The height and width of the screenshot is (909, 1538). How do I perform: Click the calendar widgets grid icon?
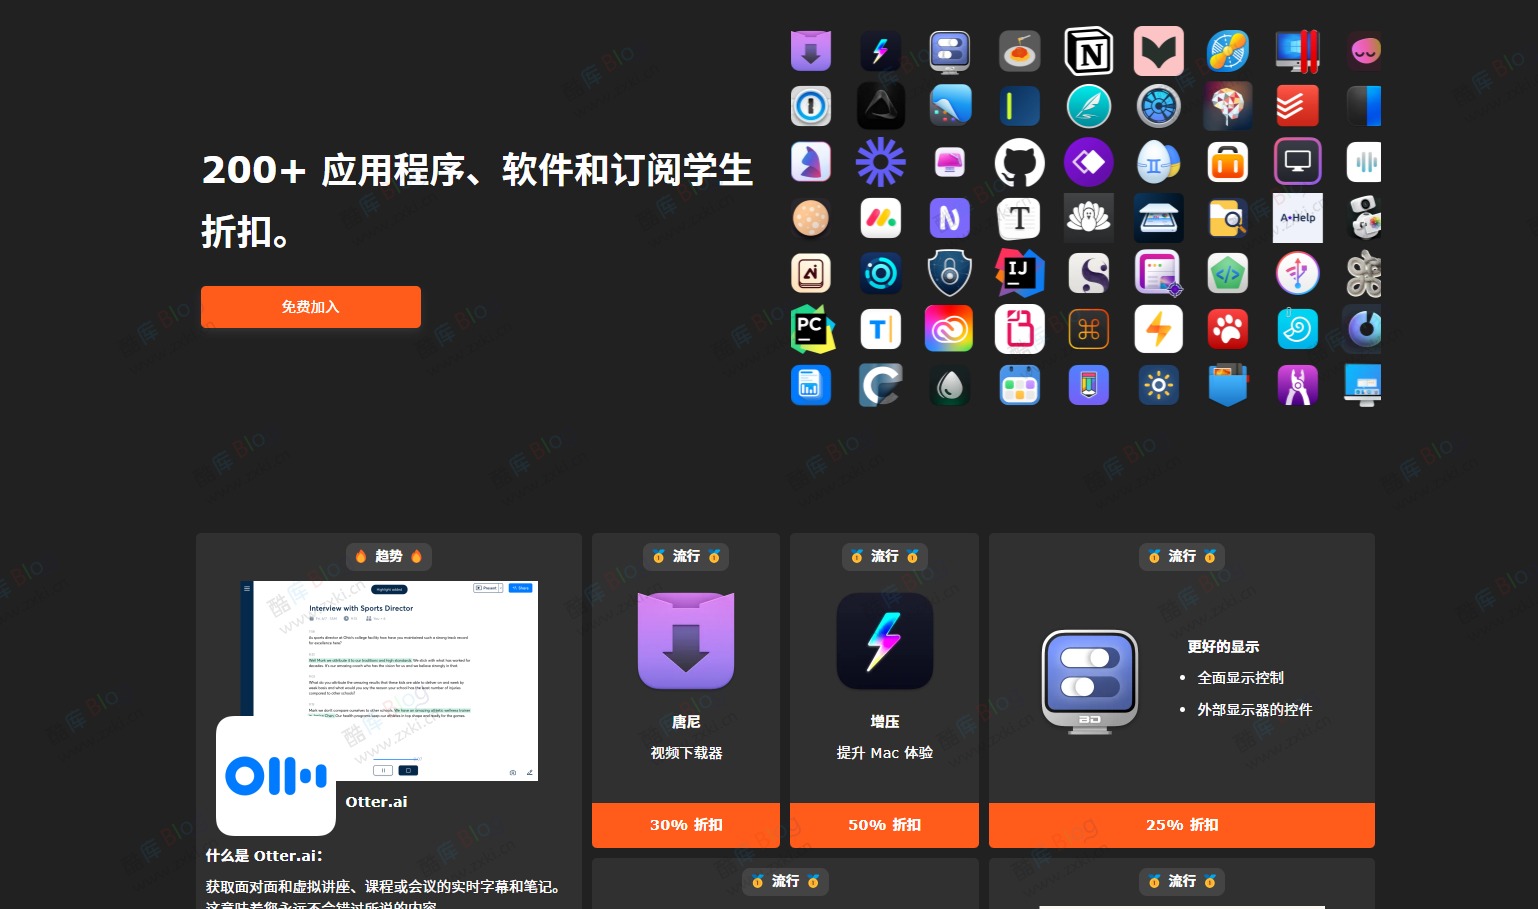pyautogui.click(x=1019, y=385)
